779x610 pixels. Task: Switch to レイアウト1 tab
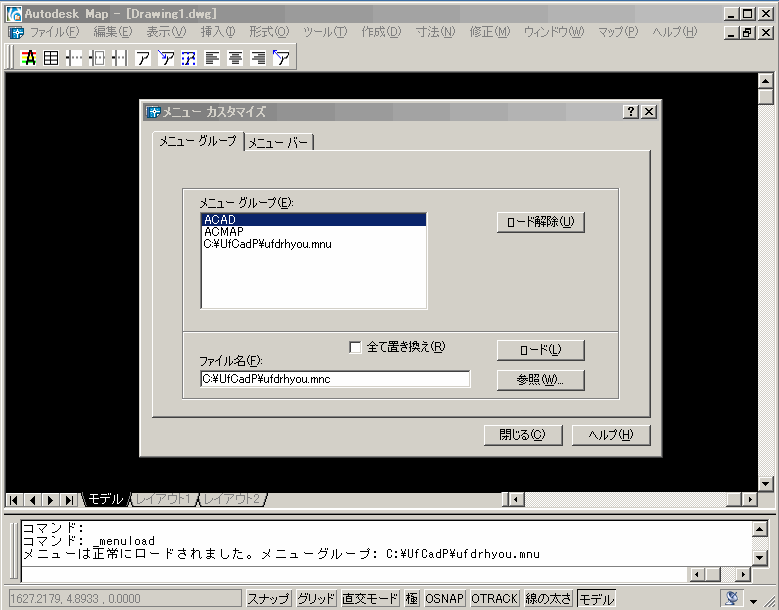point(163,499)
